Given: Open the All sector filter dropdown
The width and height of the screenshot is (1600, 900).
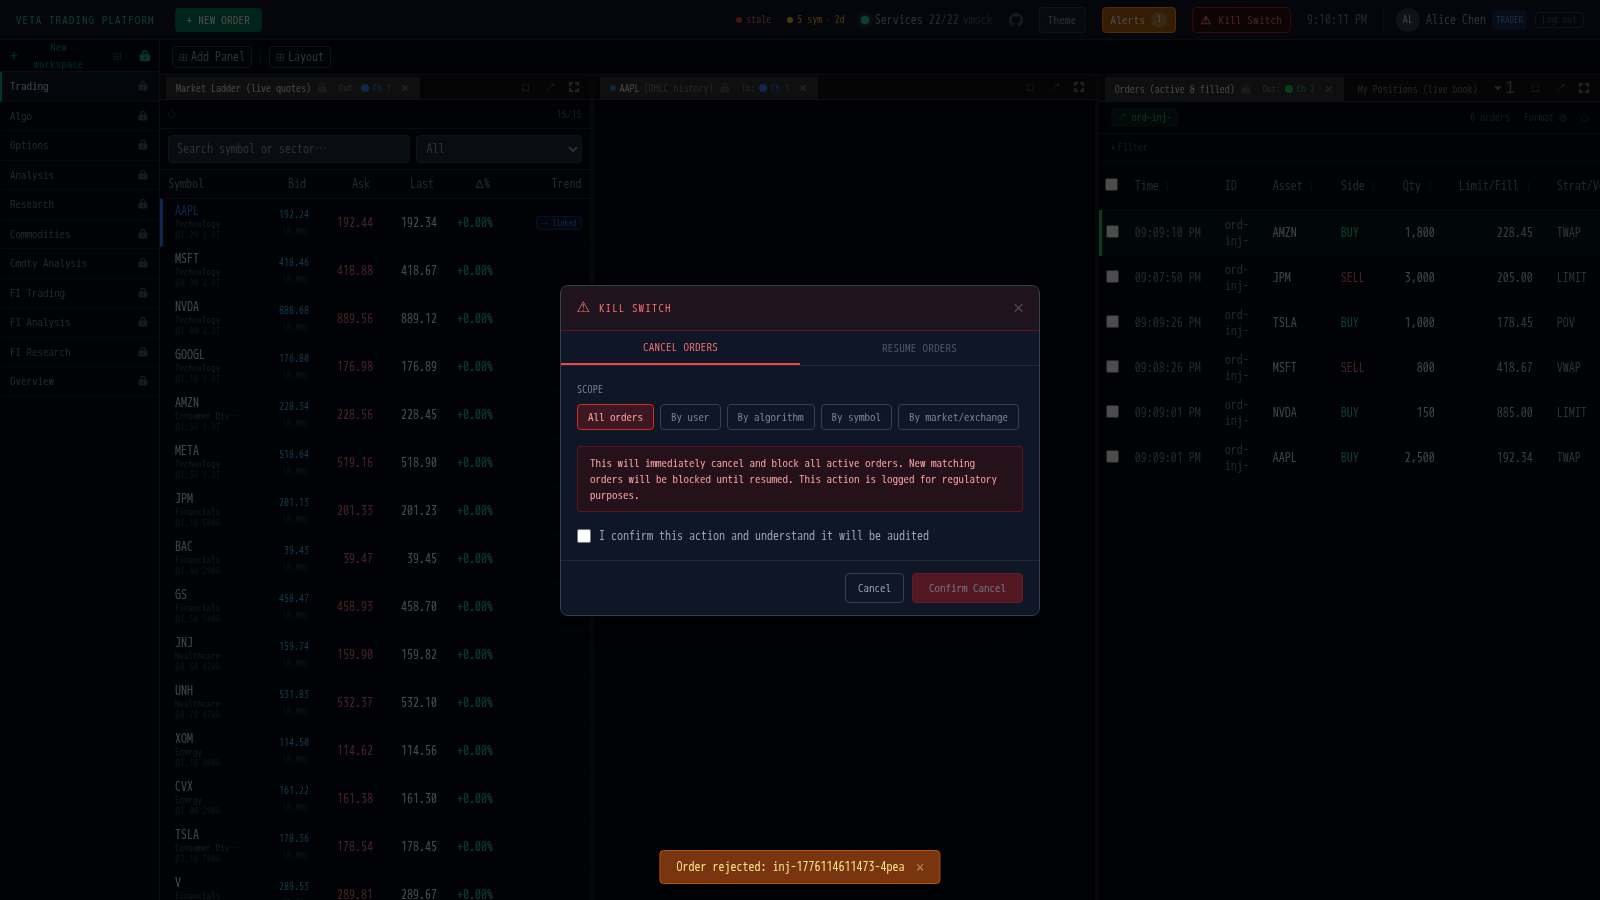Looking at the screenshot, I should (499, 149).
